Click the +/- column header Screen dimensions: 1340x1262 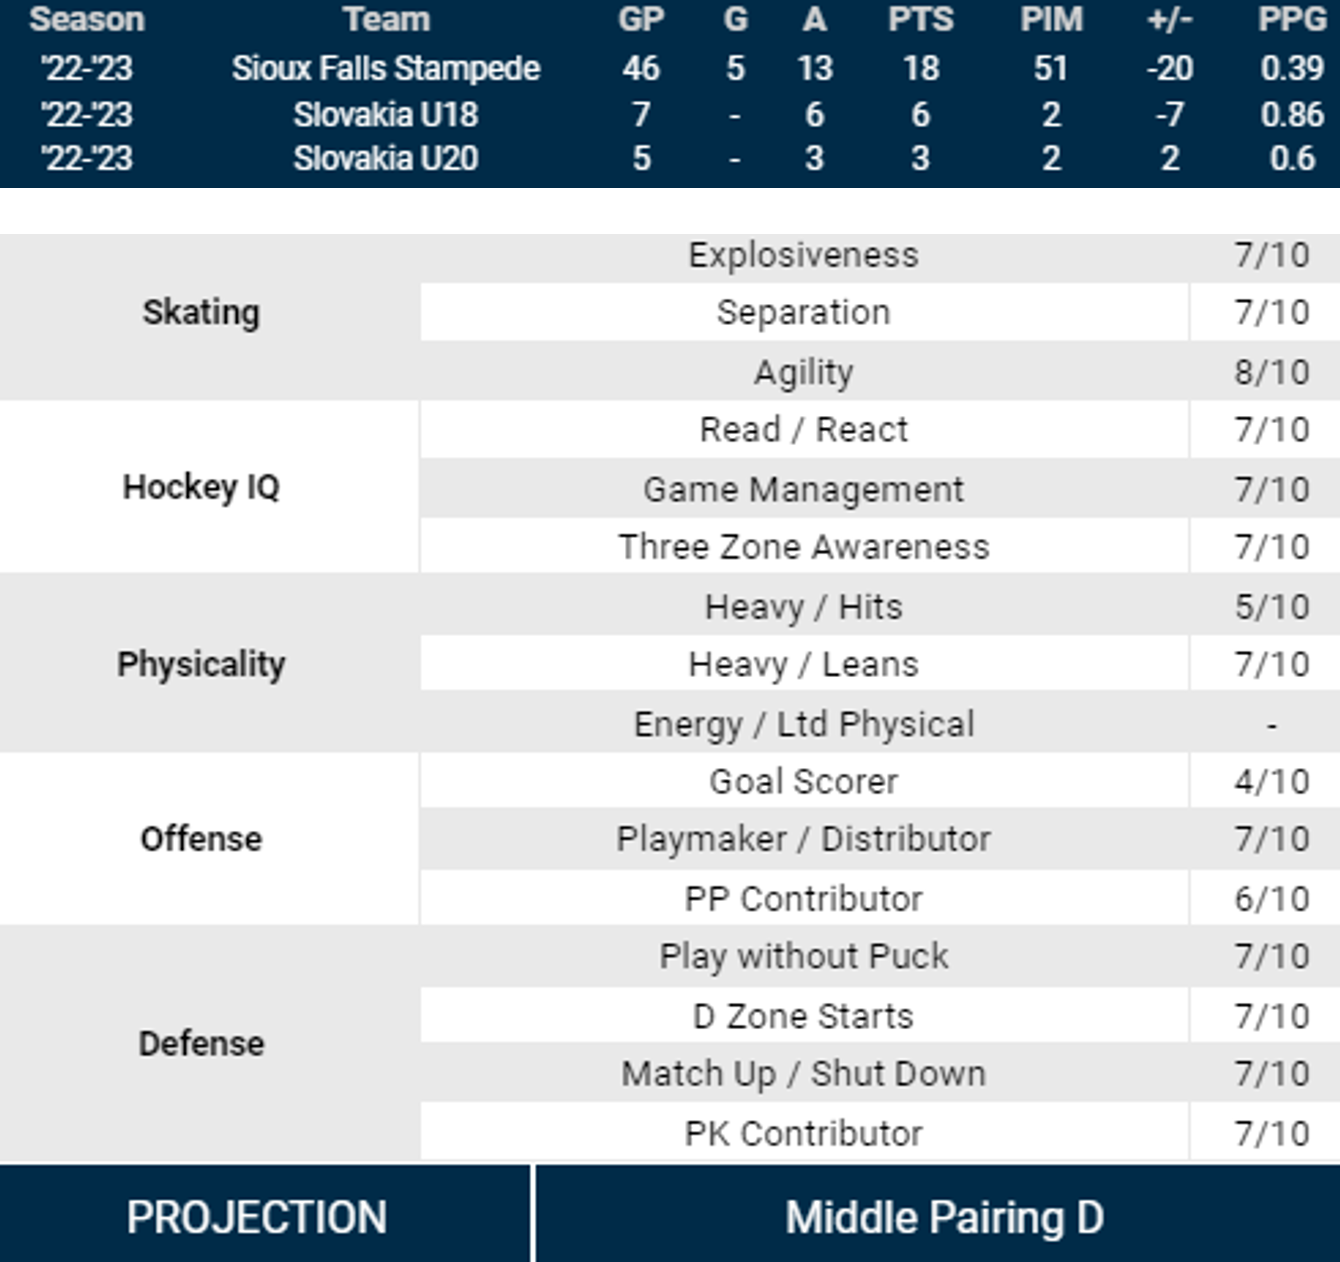[x=1169, y=19]
